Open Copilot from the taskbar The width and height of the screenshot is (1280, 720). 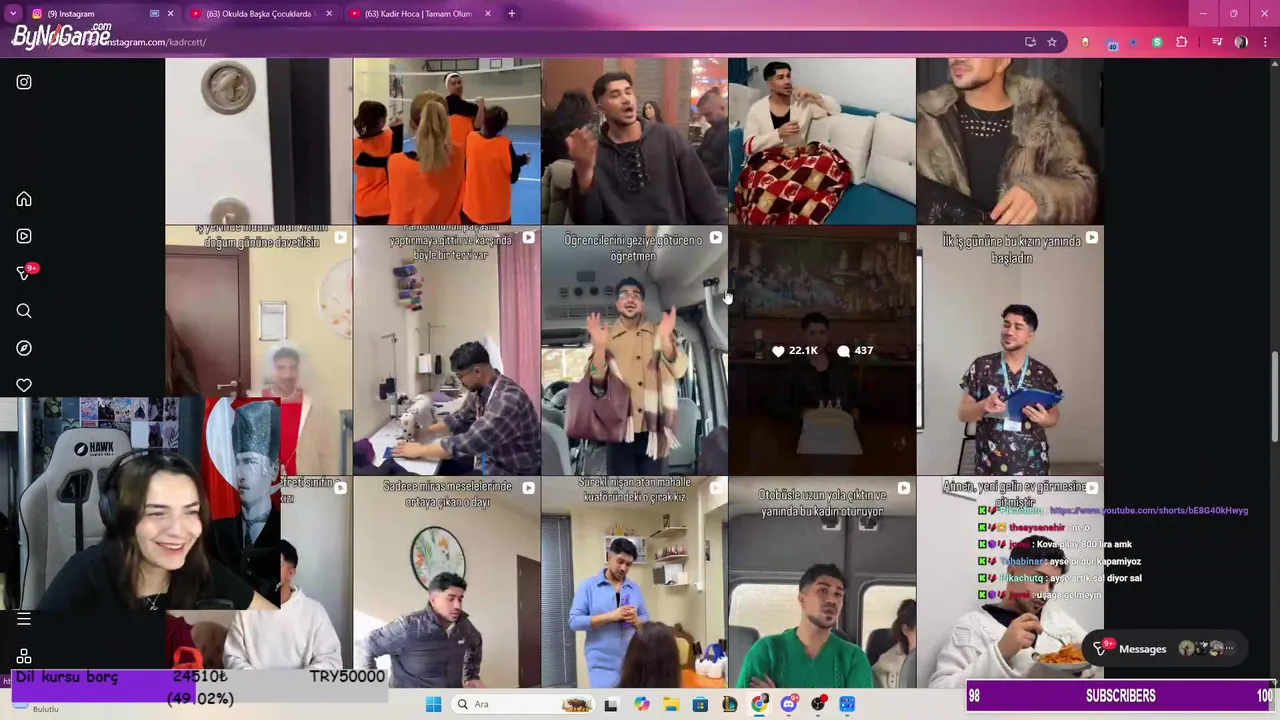pos(641,704)
